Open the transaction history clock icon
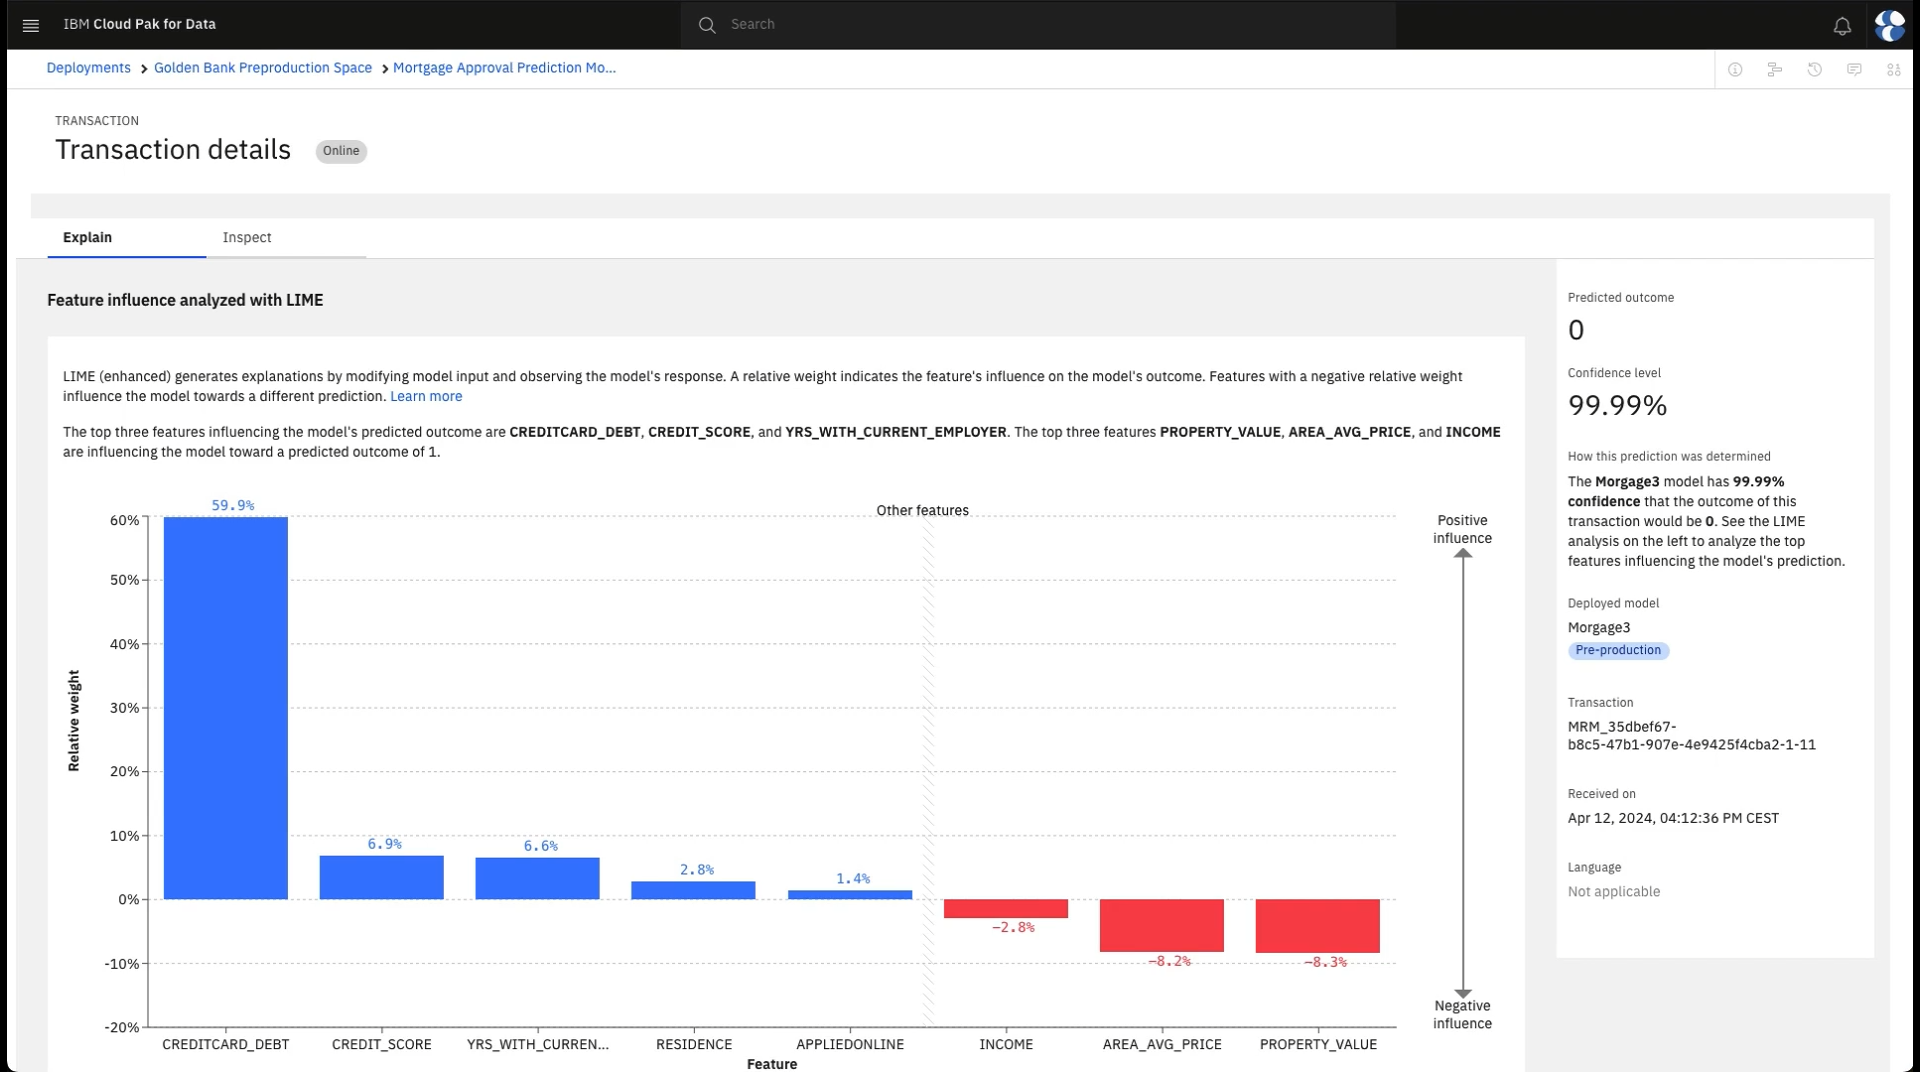The height and width of the screenshot is (1072, 1920). click(1815, 69)
